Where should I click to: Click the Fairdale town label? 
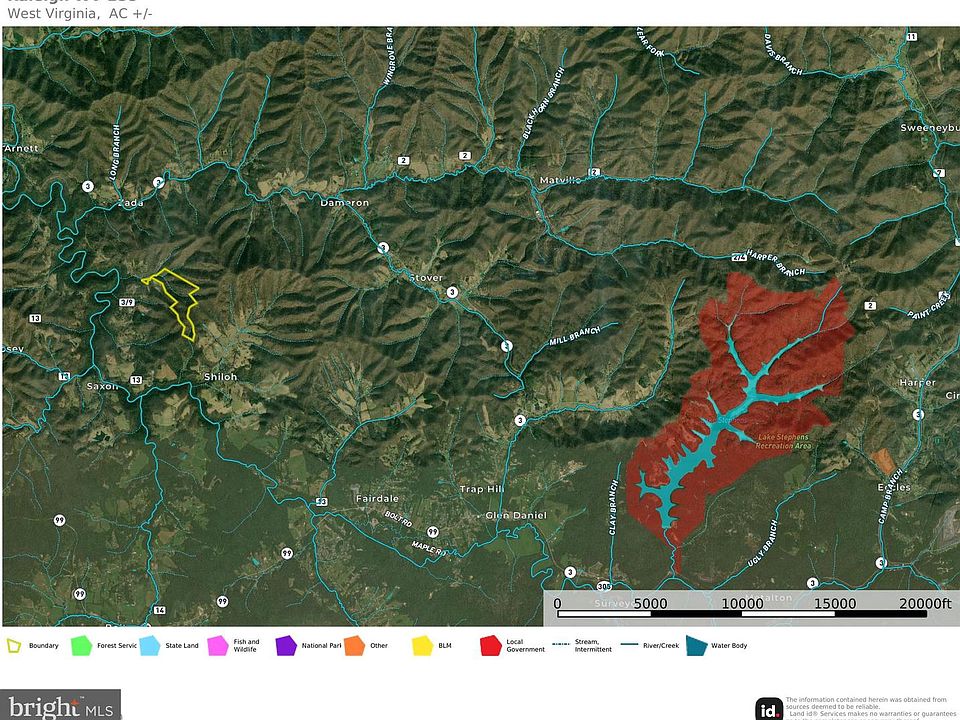(377, 498)
